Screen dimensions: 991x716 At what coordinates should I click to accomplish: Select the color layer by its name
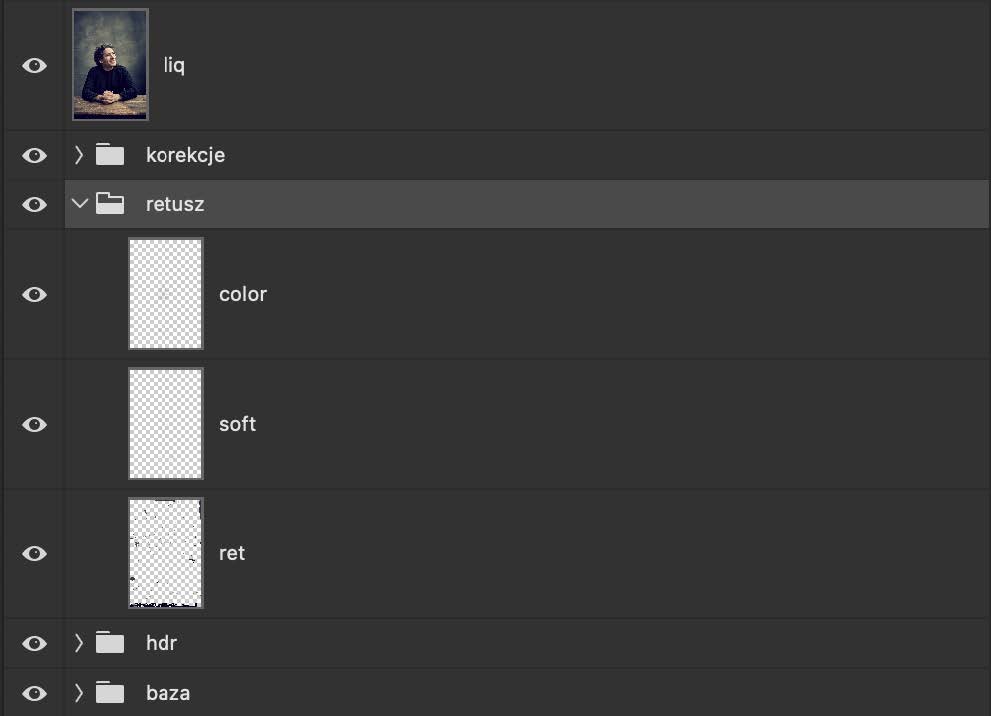243,293
